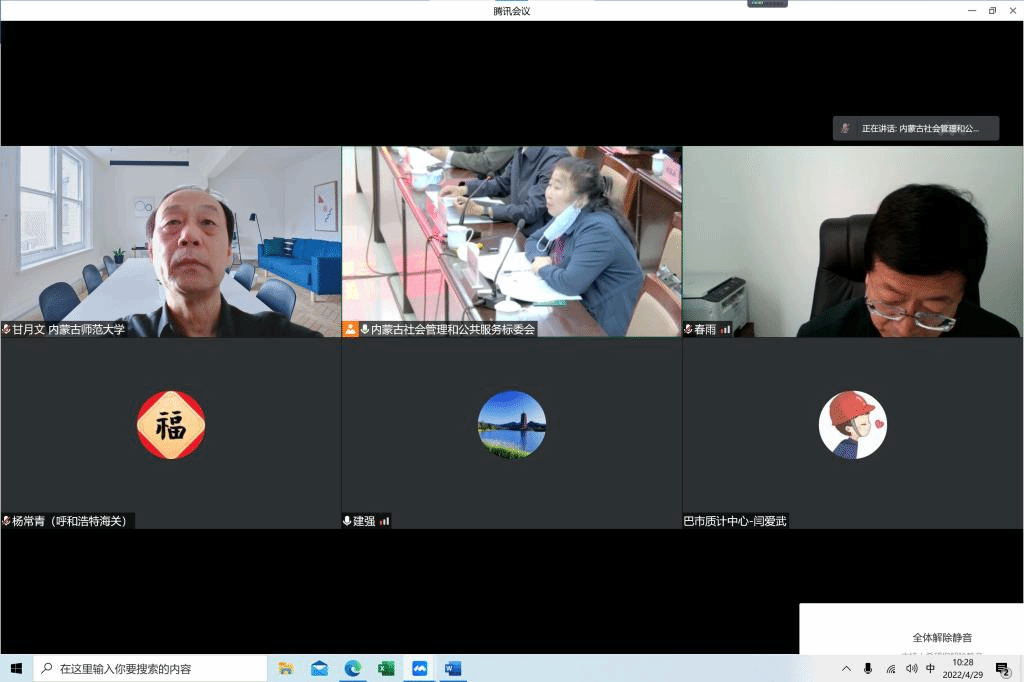The height and width of the screenshot is (682, 1024).
Task: Open the Windows Start menu
Action: tap(16, 668)
